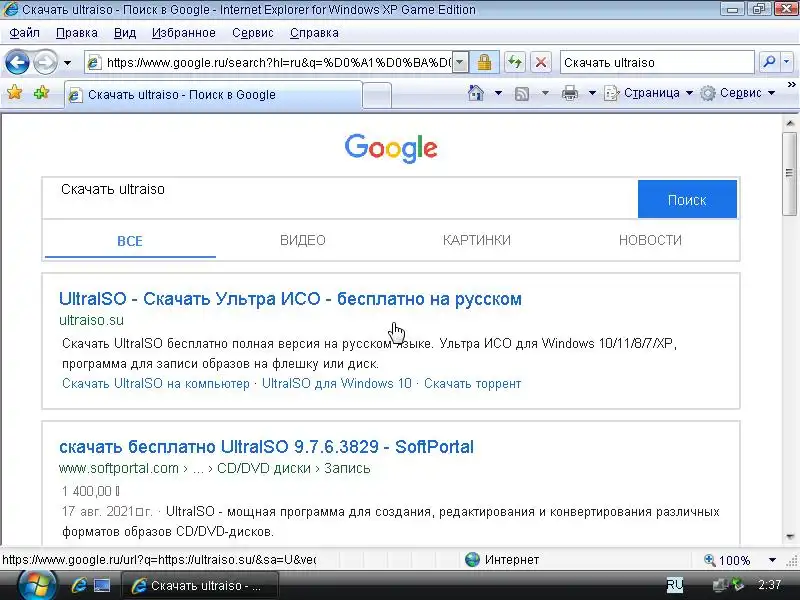Click the vertical scrollbar thumb

click(790, 173)
